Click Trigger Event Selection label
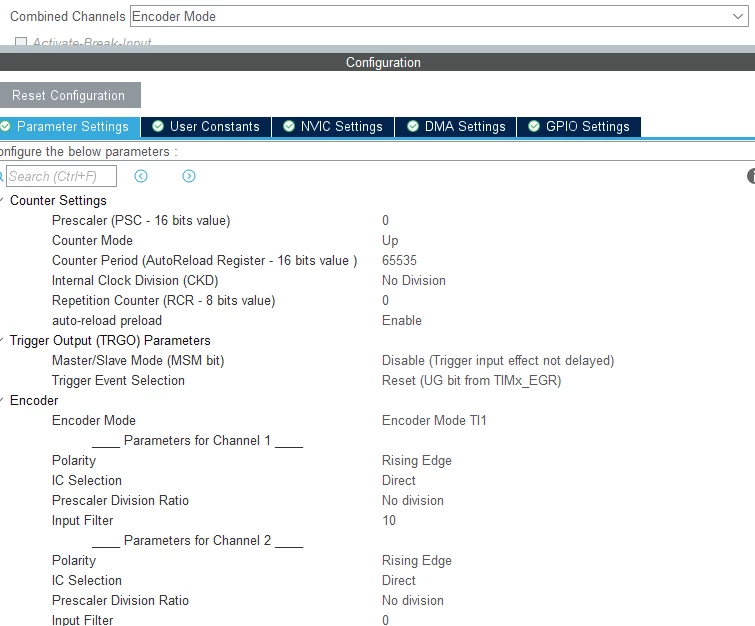 click(118, 380)
